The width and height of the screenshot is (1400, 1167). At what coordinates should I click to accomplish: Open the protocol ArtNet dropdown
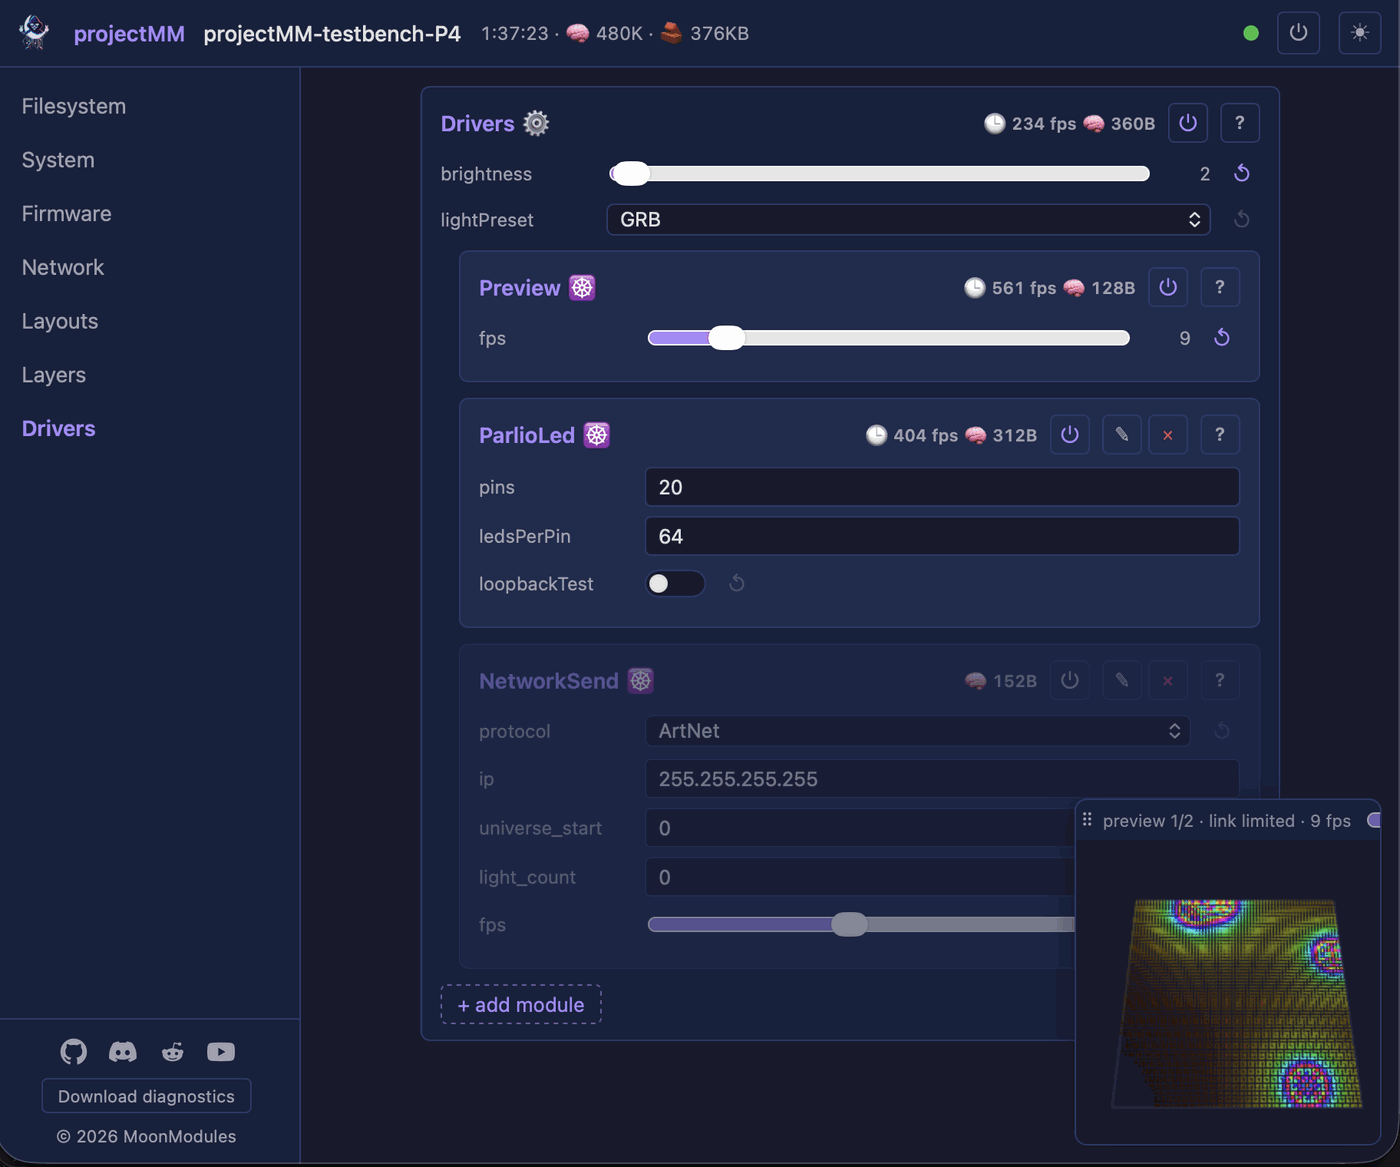click(x=918, y=731)
